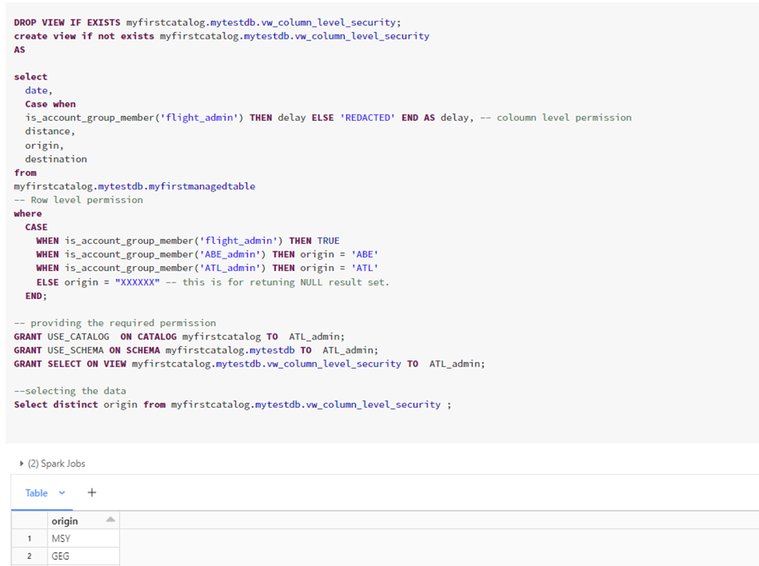Click the create view if not exists line
The width and height of the screenshot is (759, 566).
coord(221,36)
